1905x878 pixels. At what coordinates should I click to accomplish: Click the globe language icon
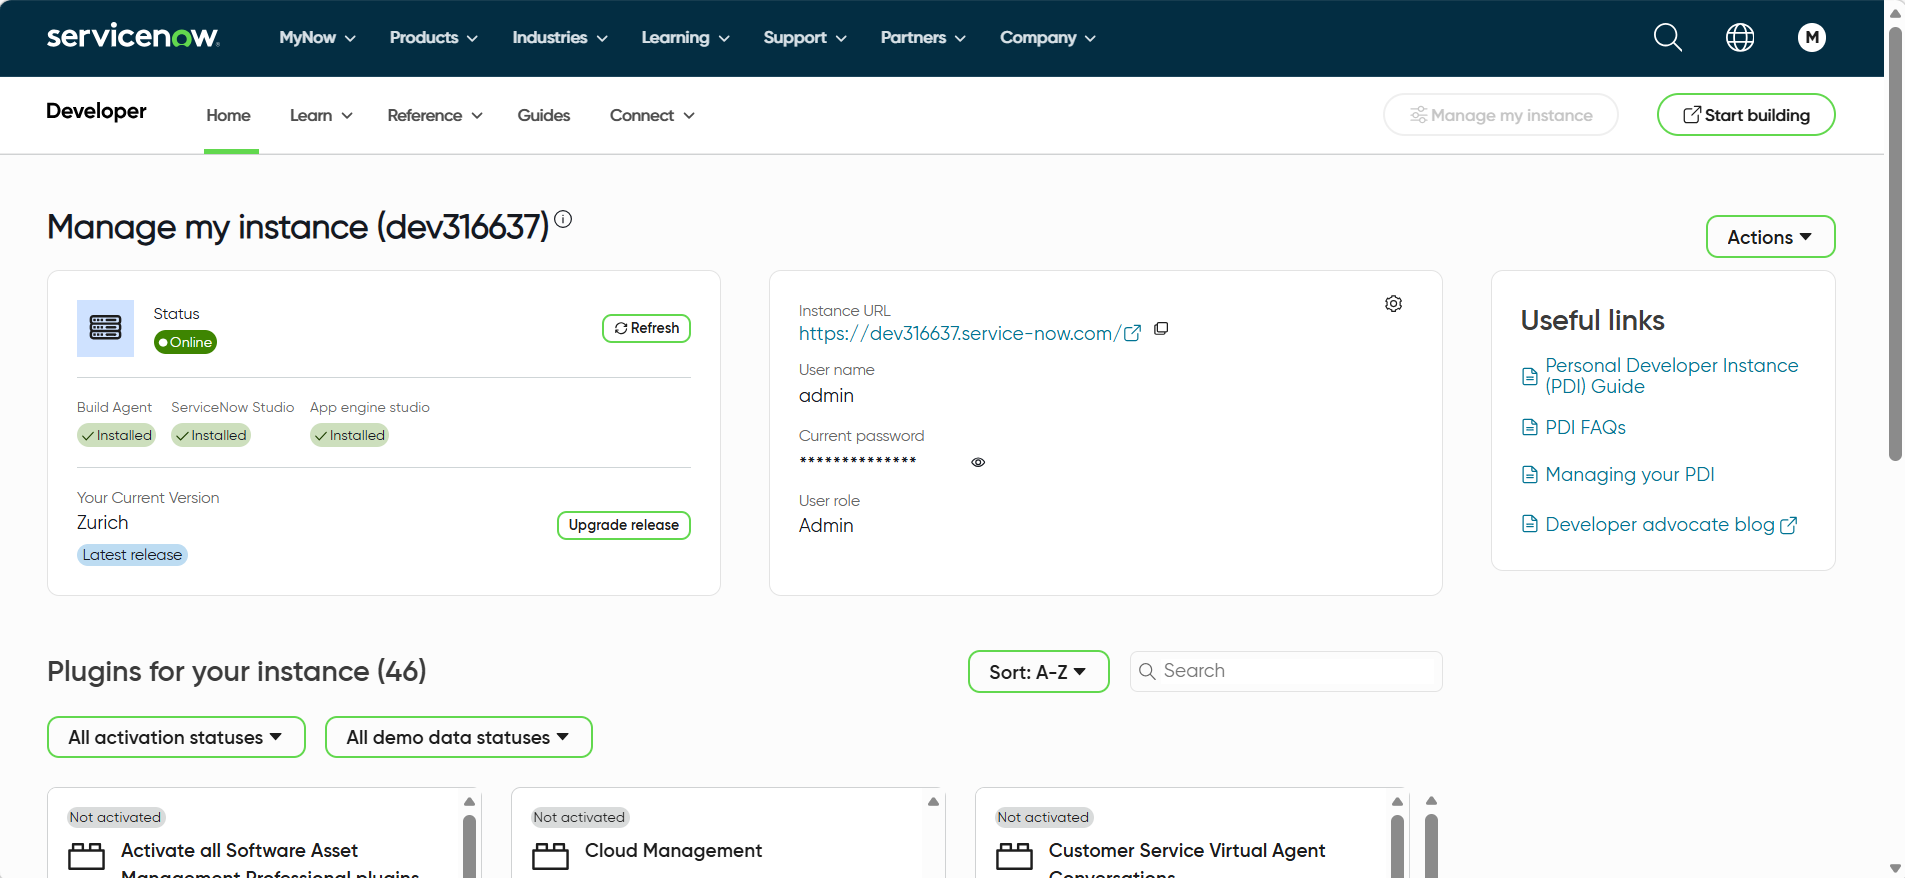tap(1740, 38)
